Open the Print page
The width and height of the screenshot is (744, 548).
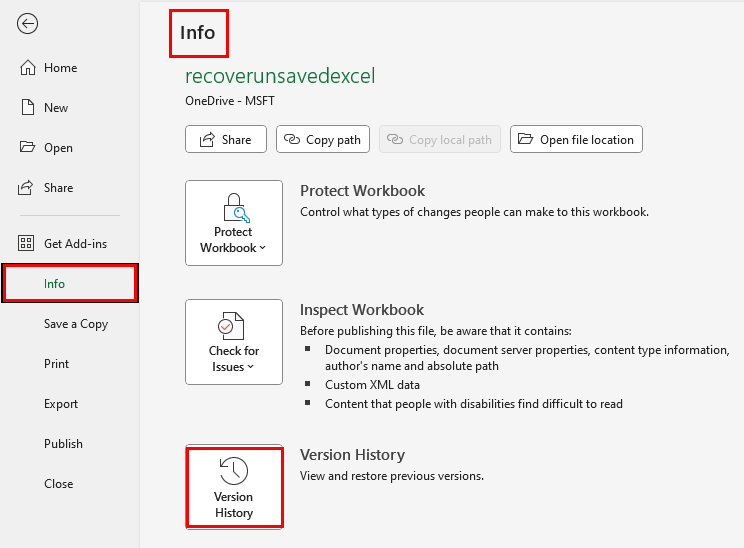[57, 364]
